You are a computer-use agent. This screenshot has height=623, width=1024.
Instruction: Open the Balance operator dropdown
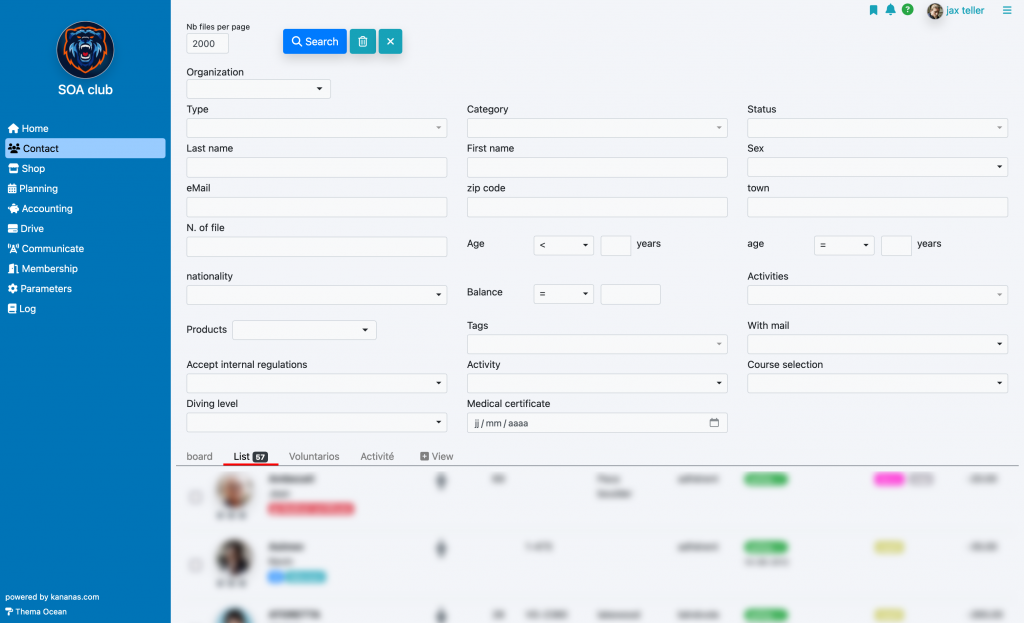pos(564,294)
